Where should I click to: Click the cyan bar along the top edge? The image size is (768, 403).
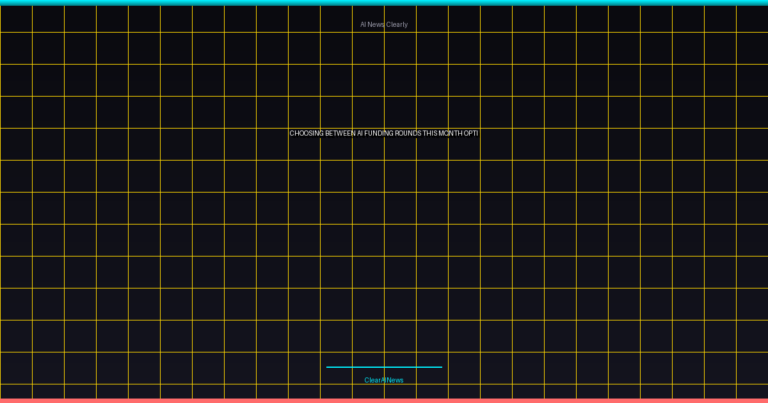[384, 2]
